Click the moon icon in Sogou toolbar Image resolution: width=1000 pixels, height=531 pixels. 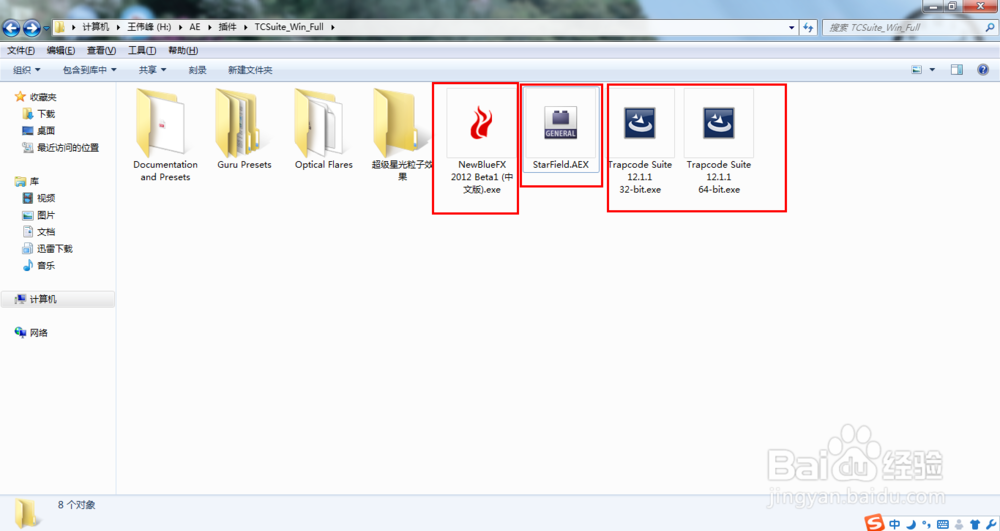(911, 524)
